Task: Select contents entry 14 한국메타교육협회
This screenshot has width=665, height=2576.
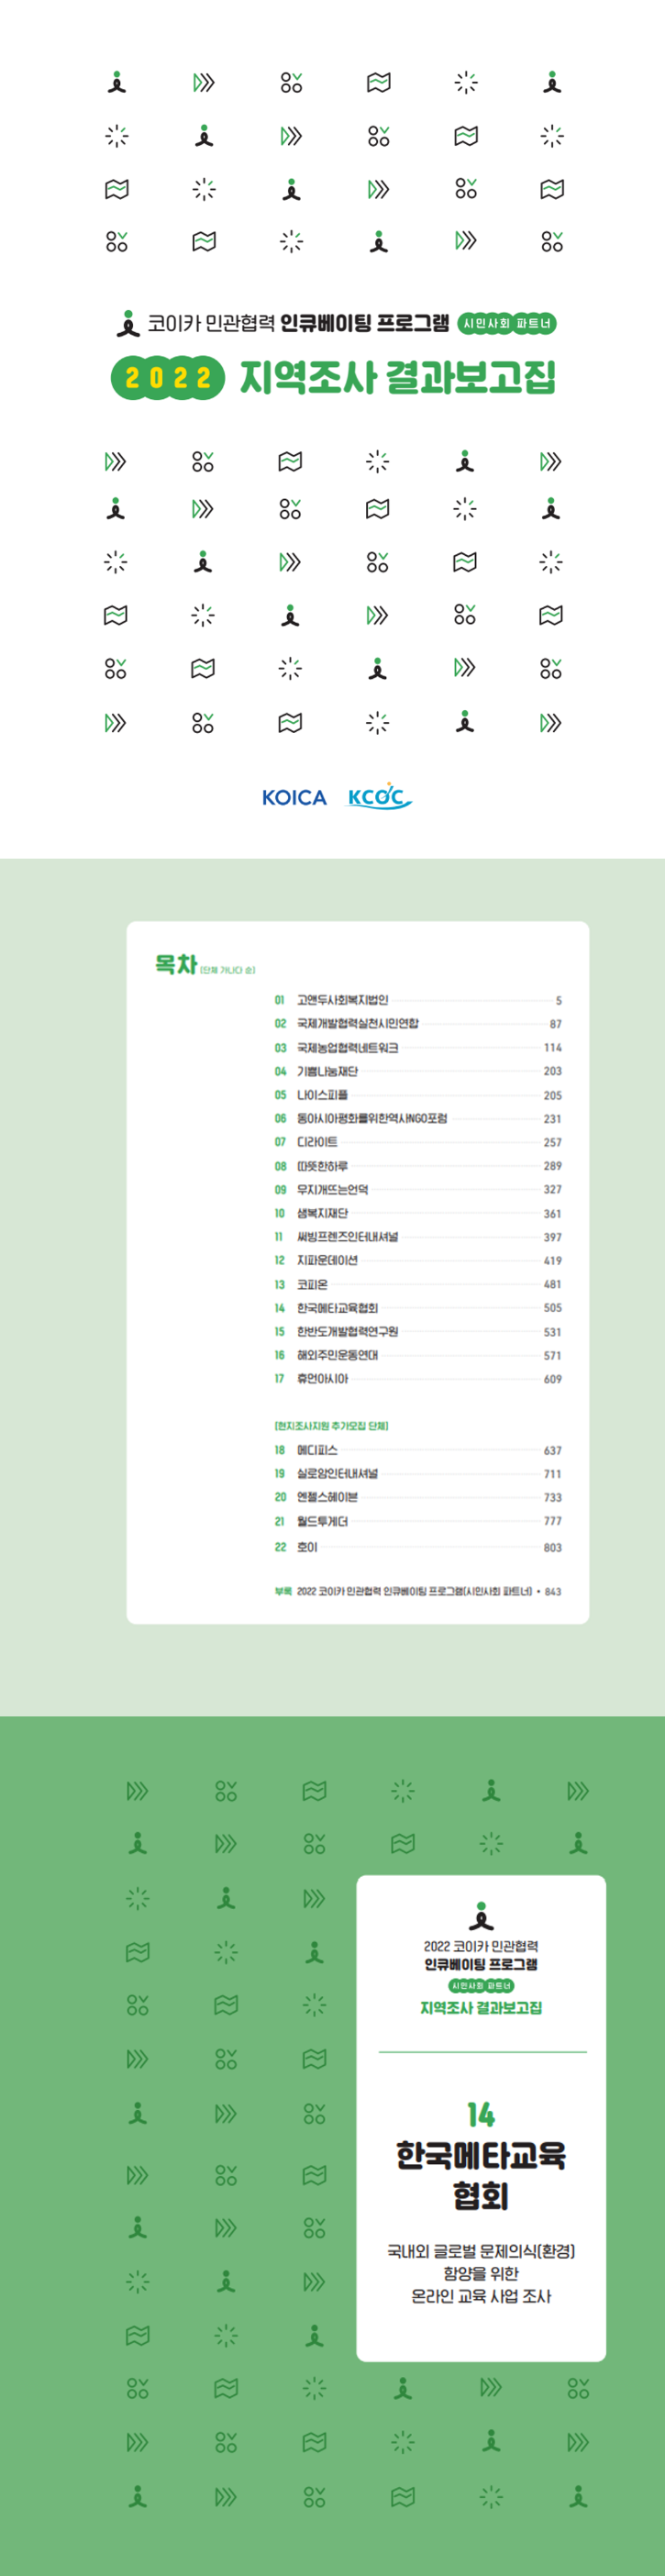Action: click(x=418, y=1308)
